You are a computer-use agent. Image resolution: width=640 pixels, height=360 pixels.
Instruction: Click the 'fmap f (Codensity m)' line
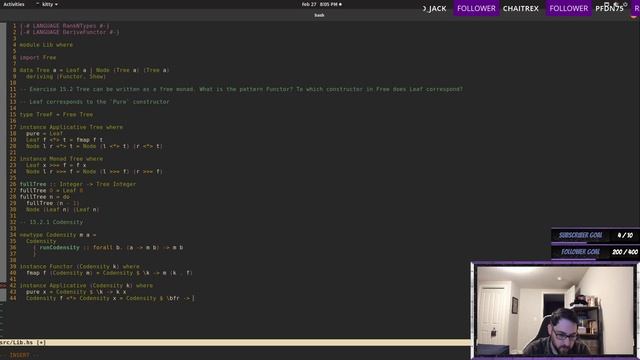(109, 273)
